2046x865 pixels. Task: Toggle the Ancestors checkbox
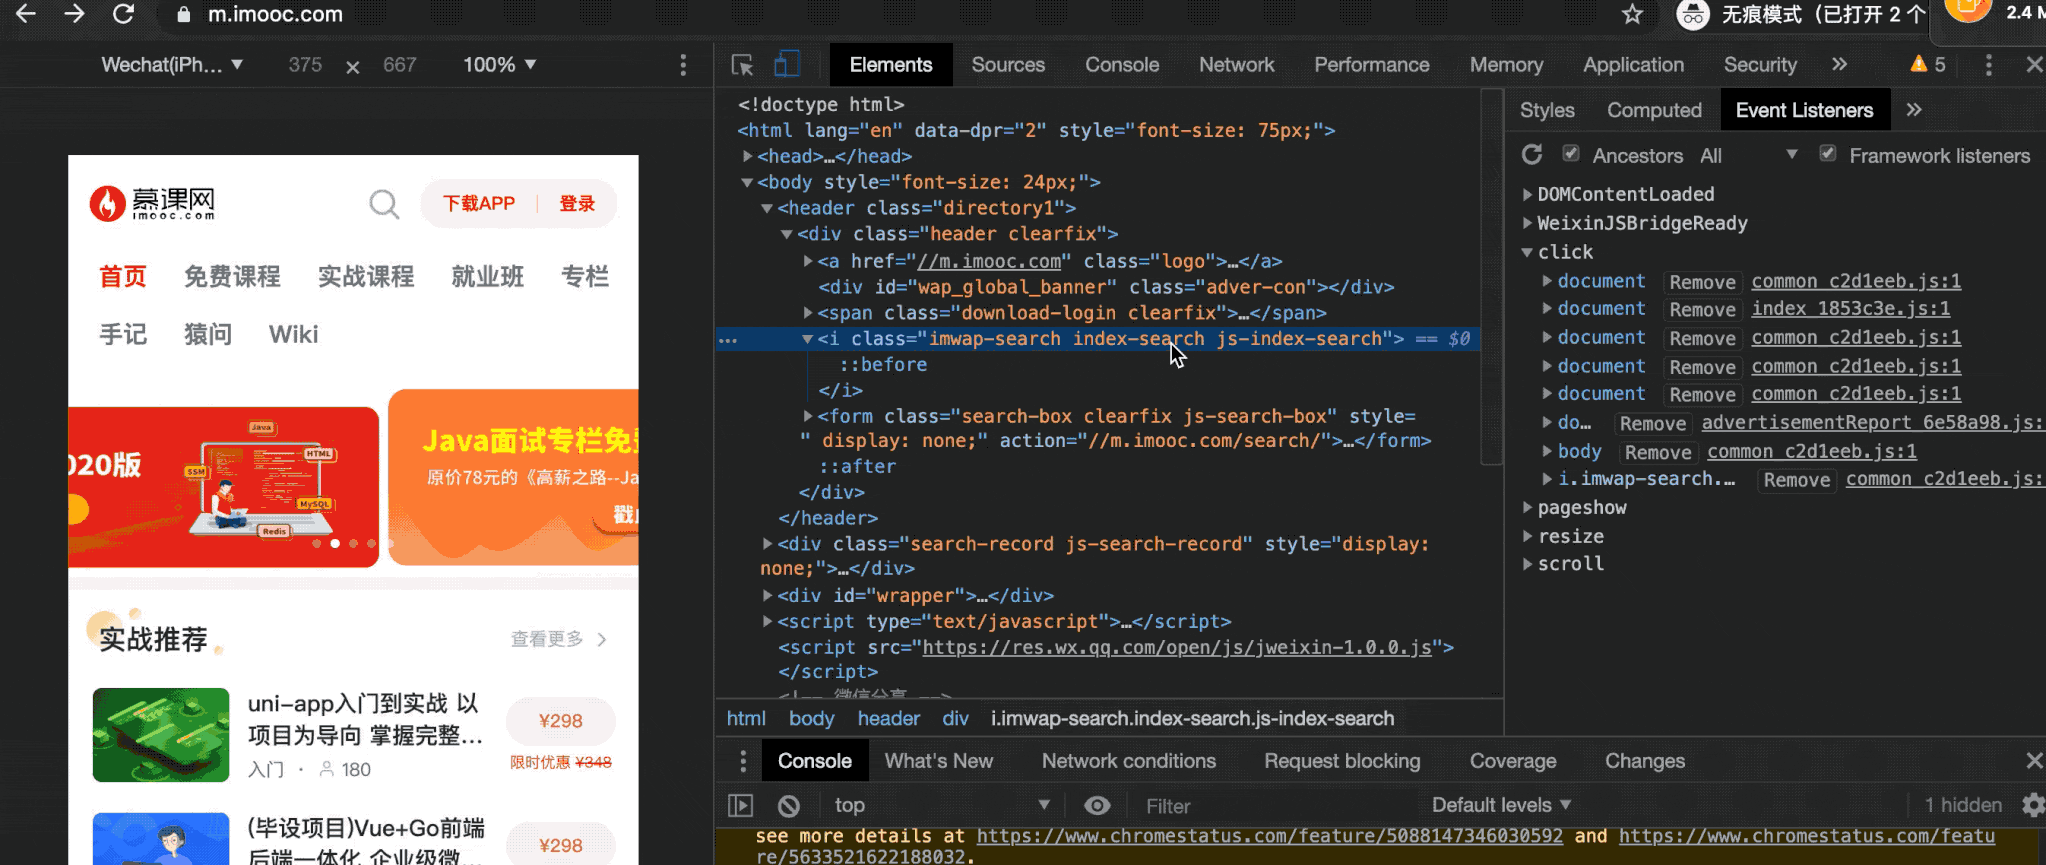click(x=1571, y=154)
